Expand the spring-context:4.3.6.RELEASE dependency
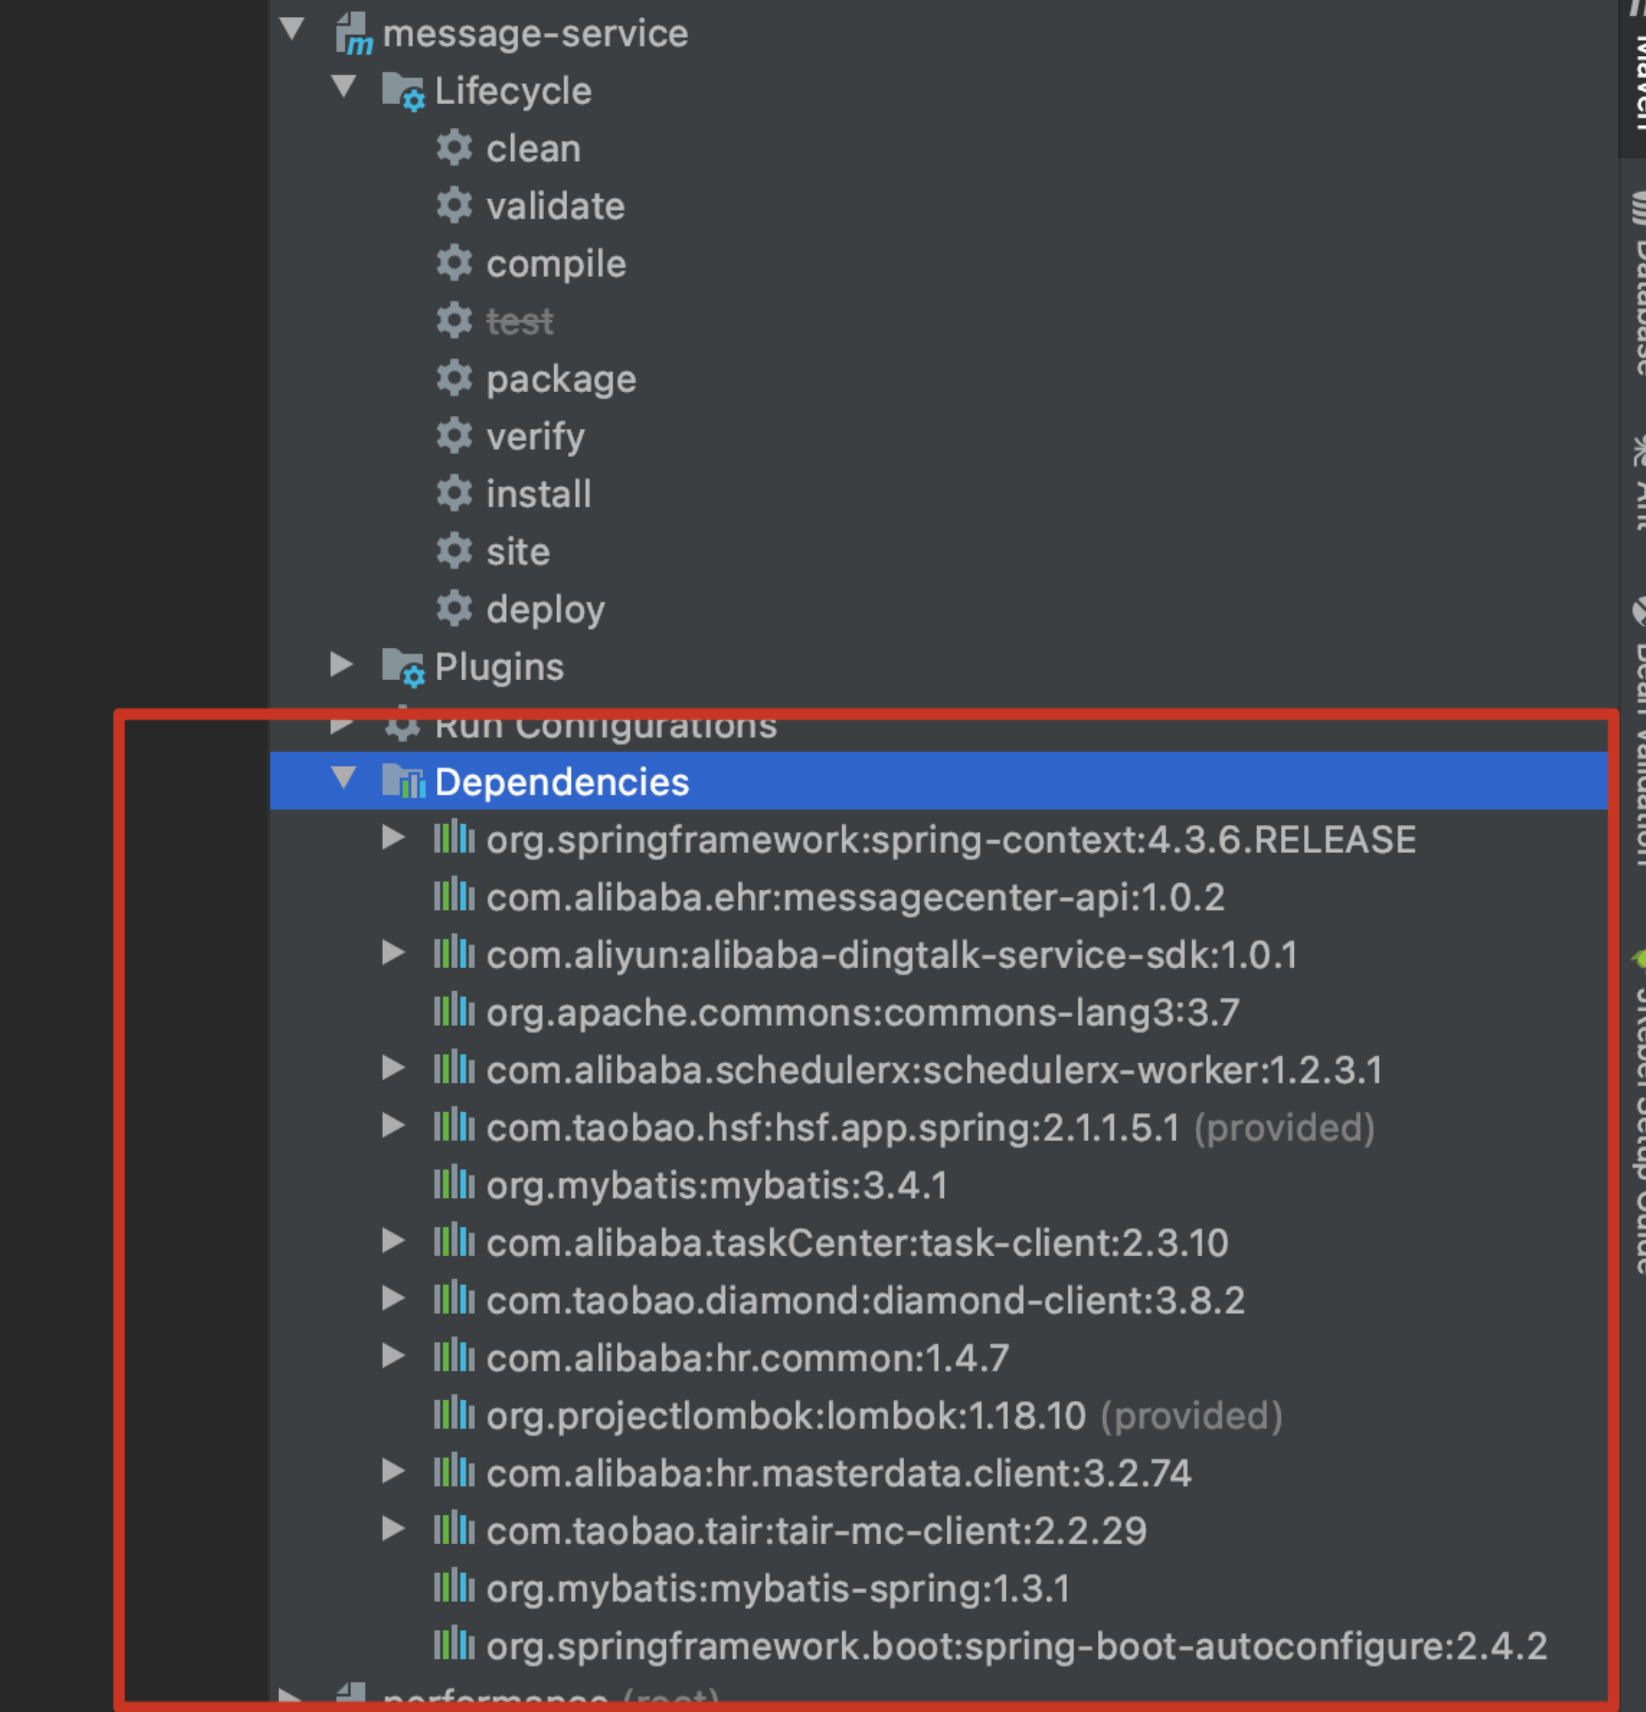The height and width of the screenshot is (1712, 1646). [394, 837]
